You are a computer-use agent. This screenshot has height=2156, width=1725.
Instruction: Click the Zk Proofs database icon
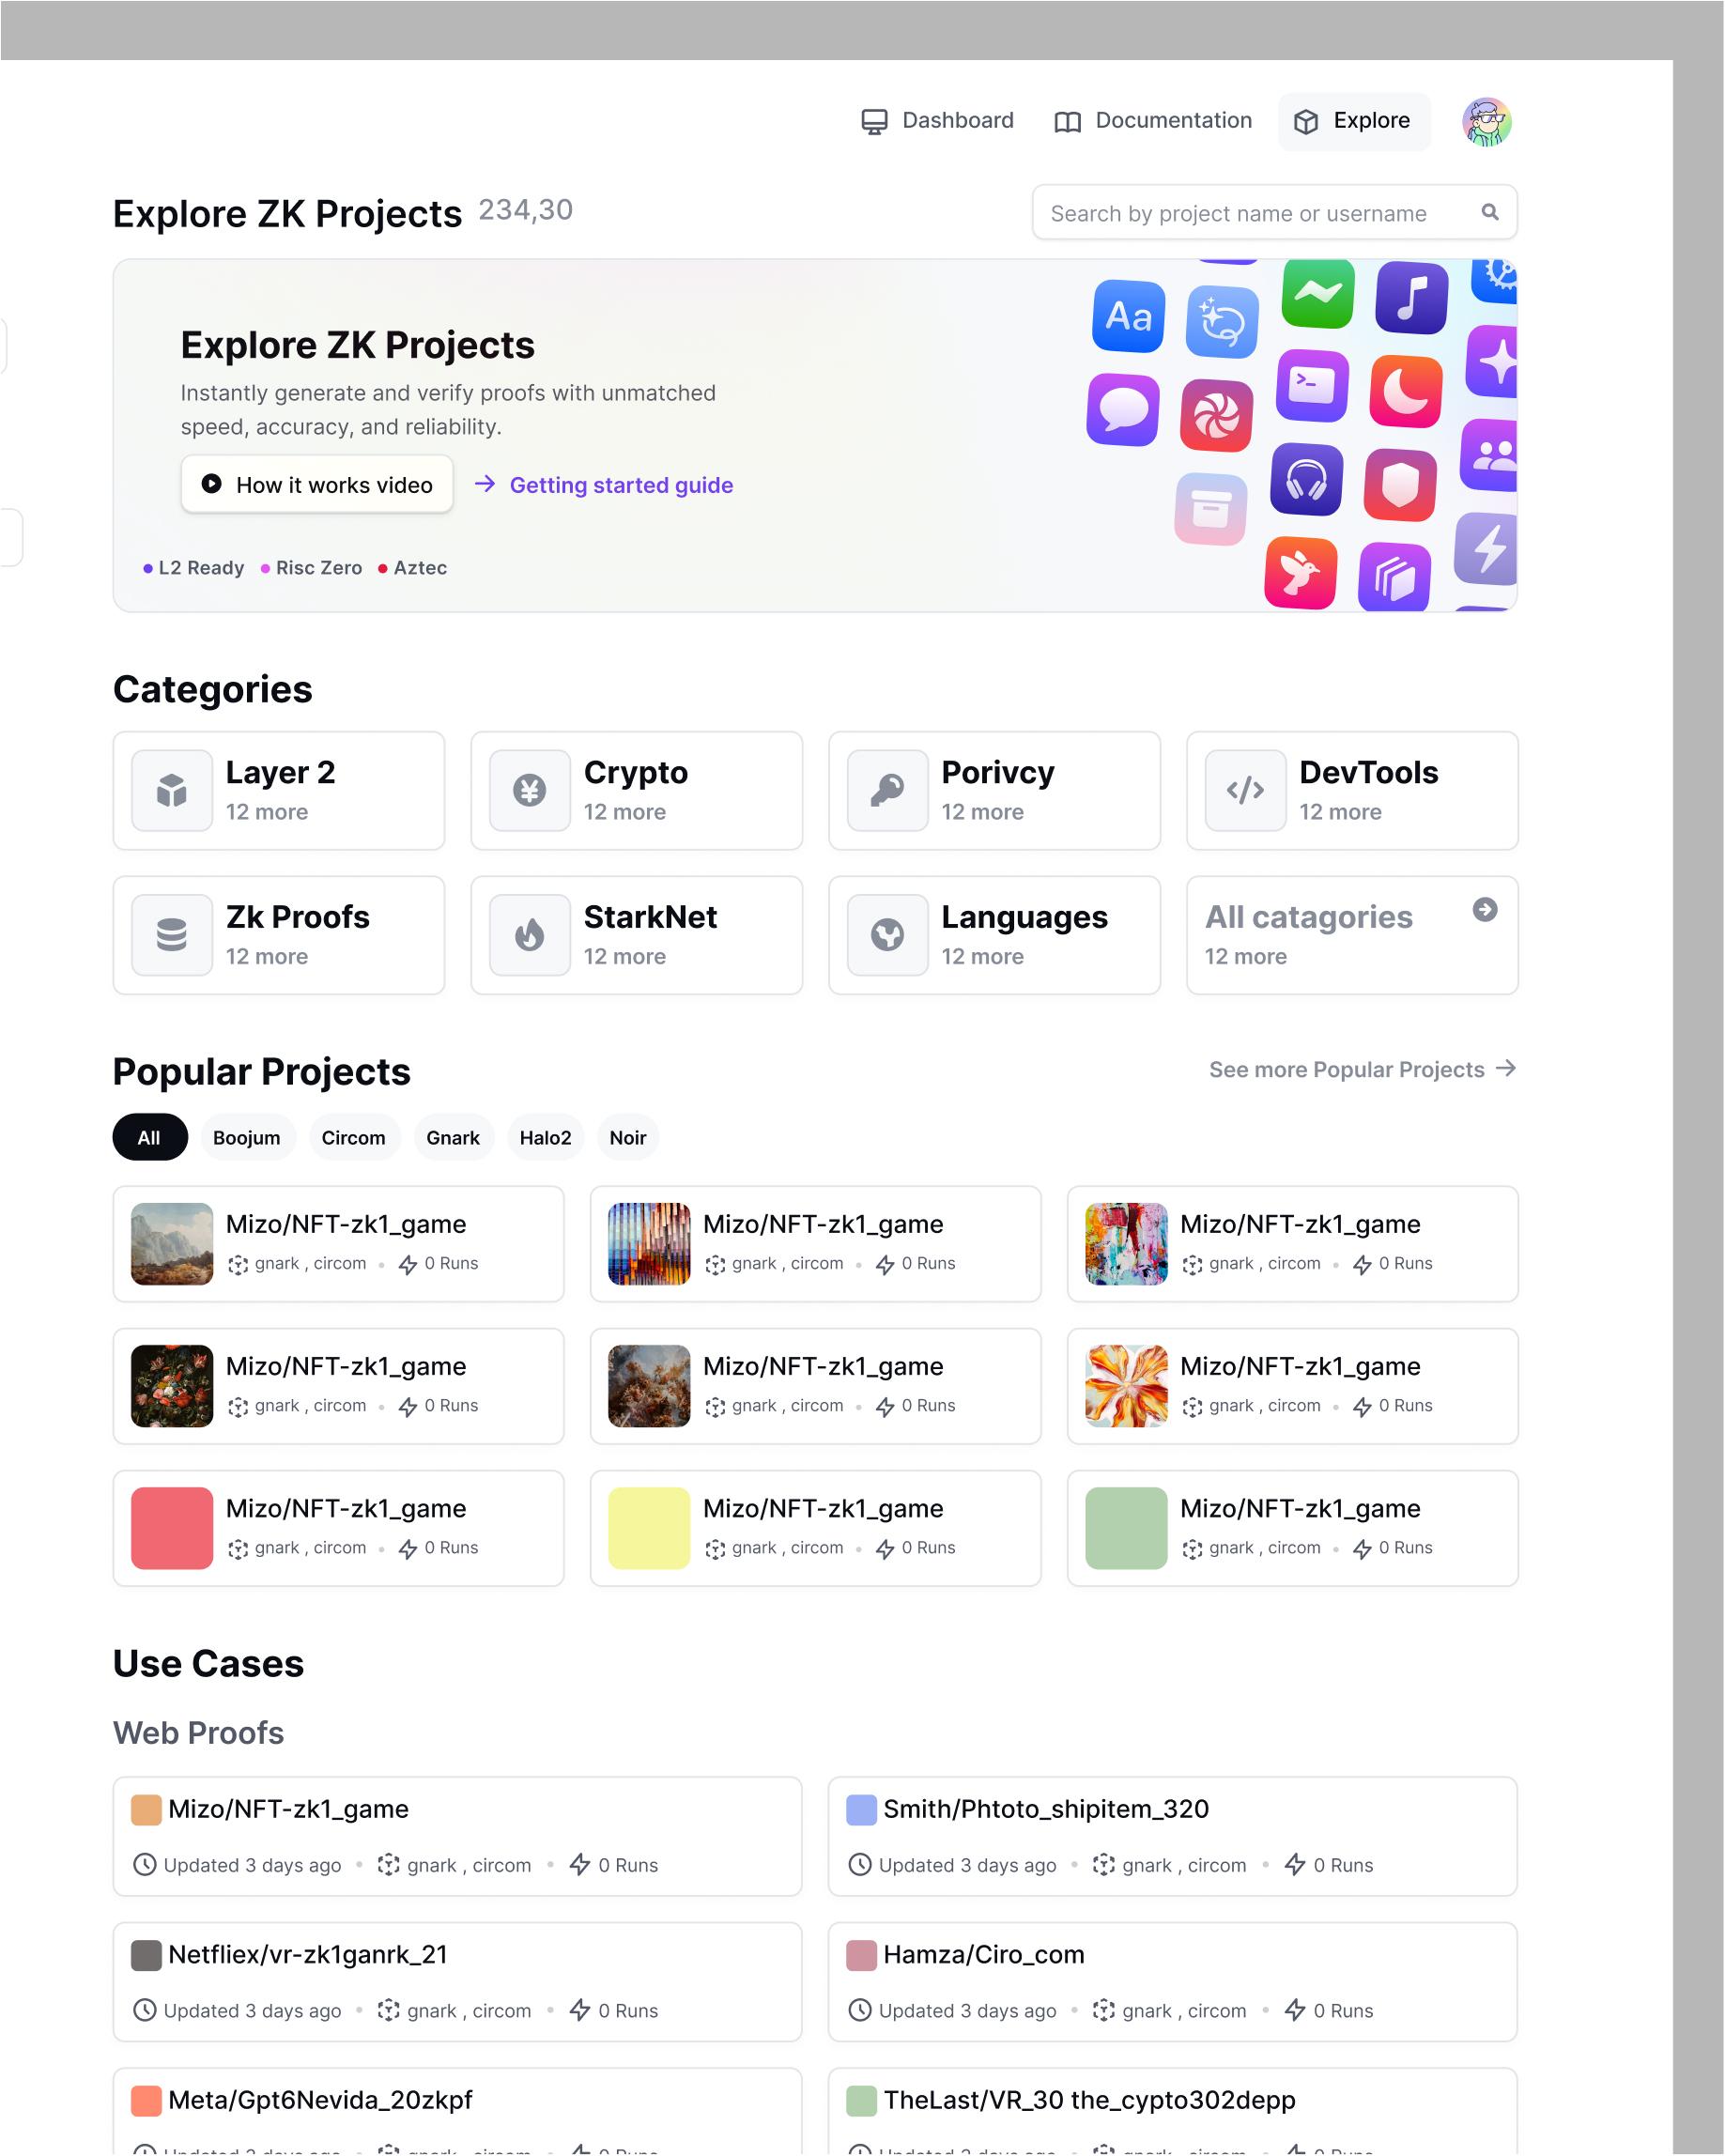pyautogui.click(x=172, y=935)
